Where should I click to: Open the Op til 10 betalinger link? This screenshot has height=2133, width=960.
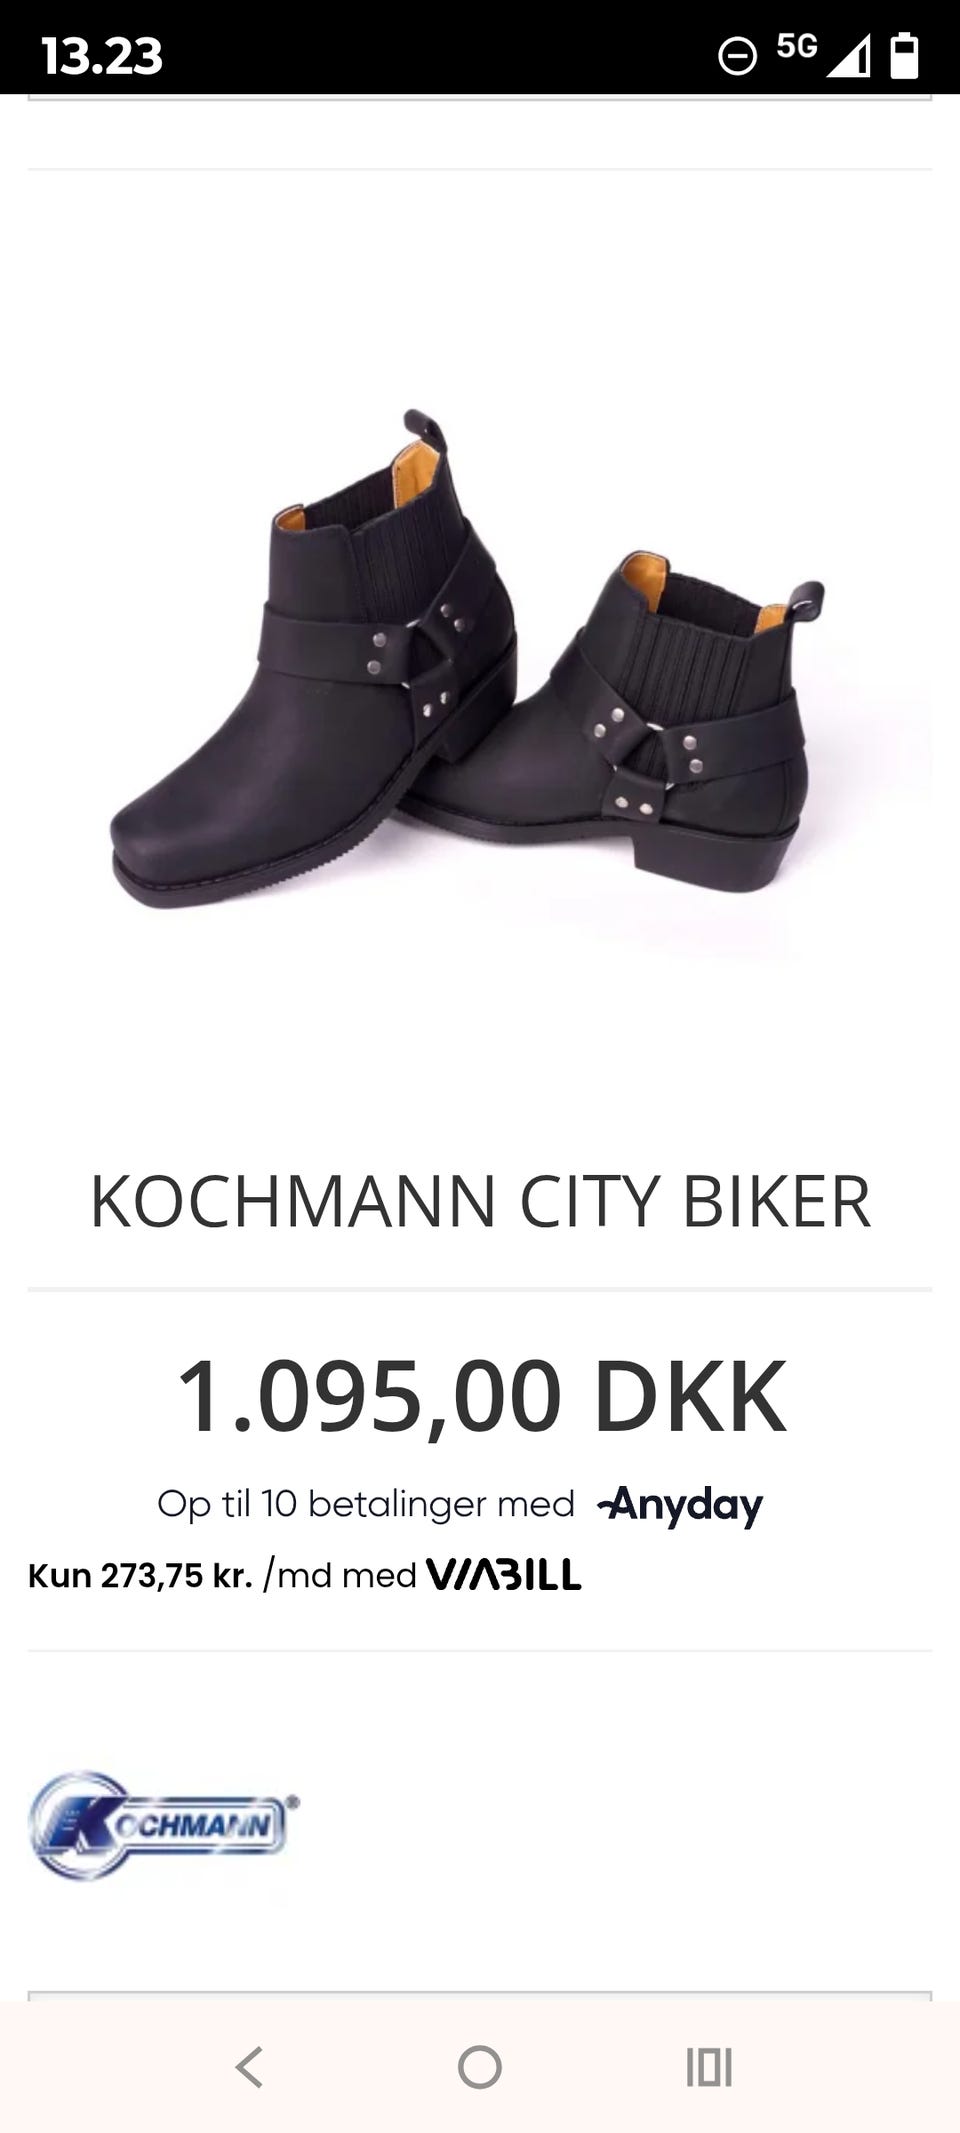click(x=366, y=1504)
